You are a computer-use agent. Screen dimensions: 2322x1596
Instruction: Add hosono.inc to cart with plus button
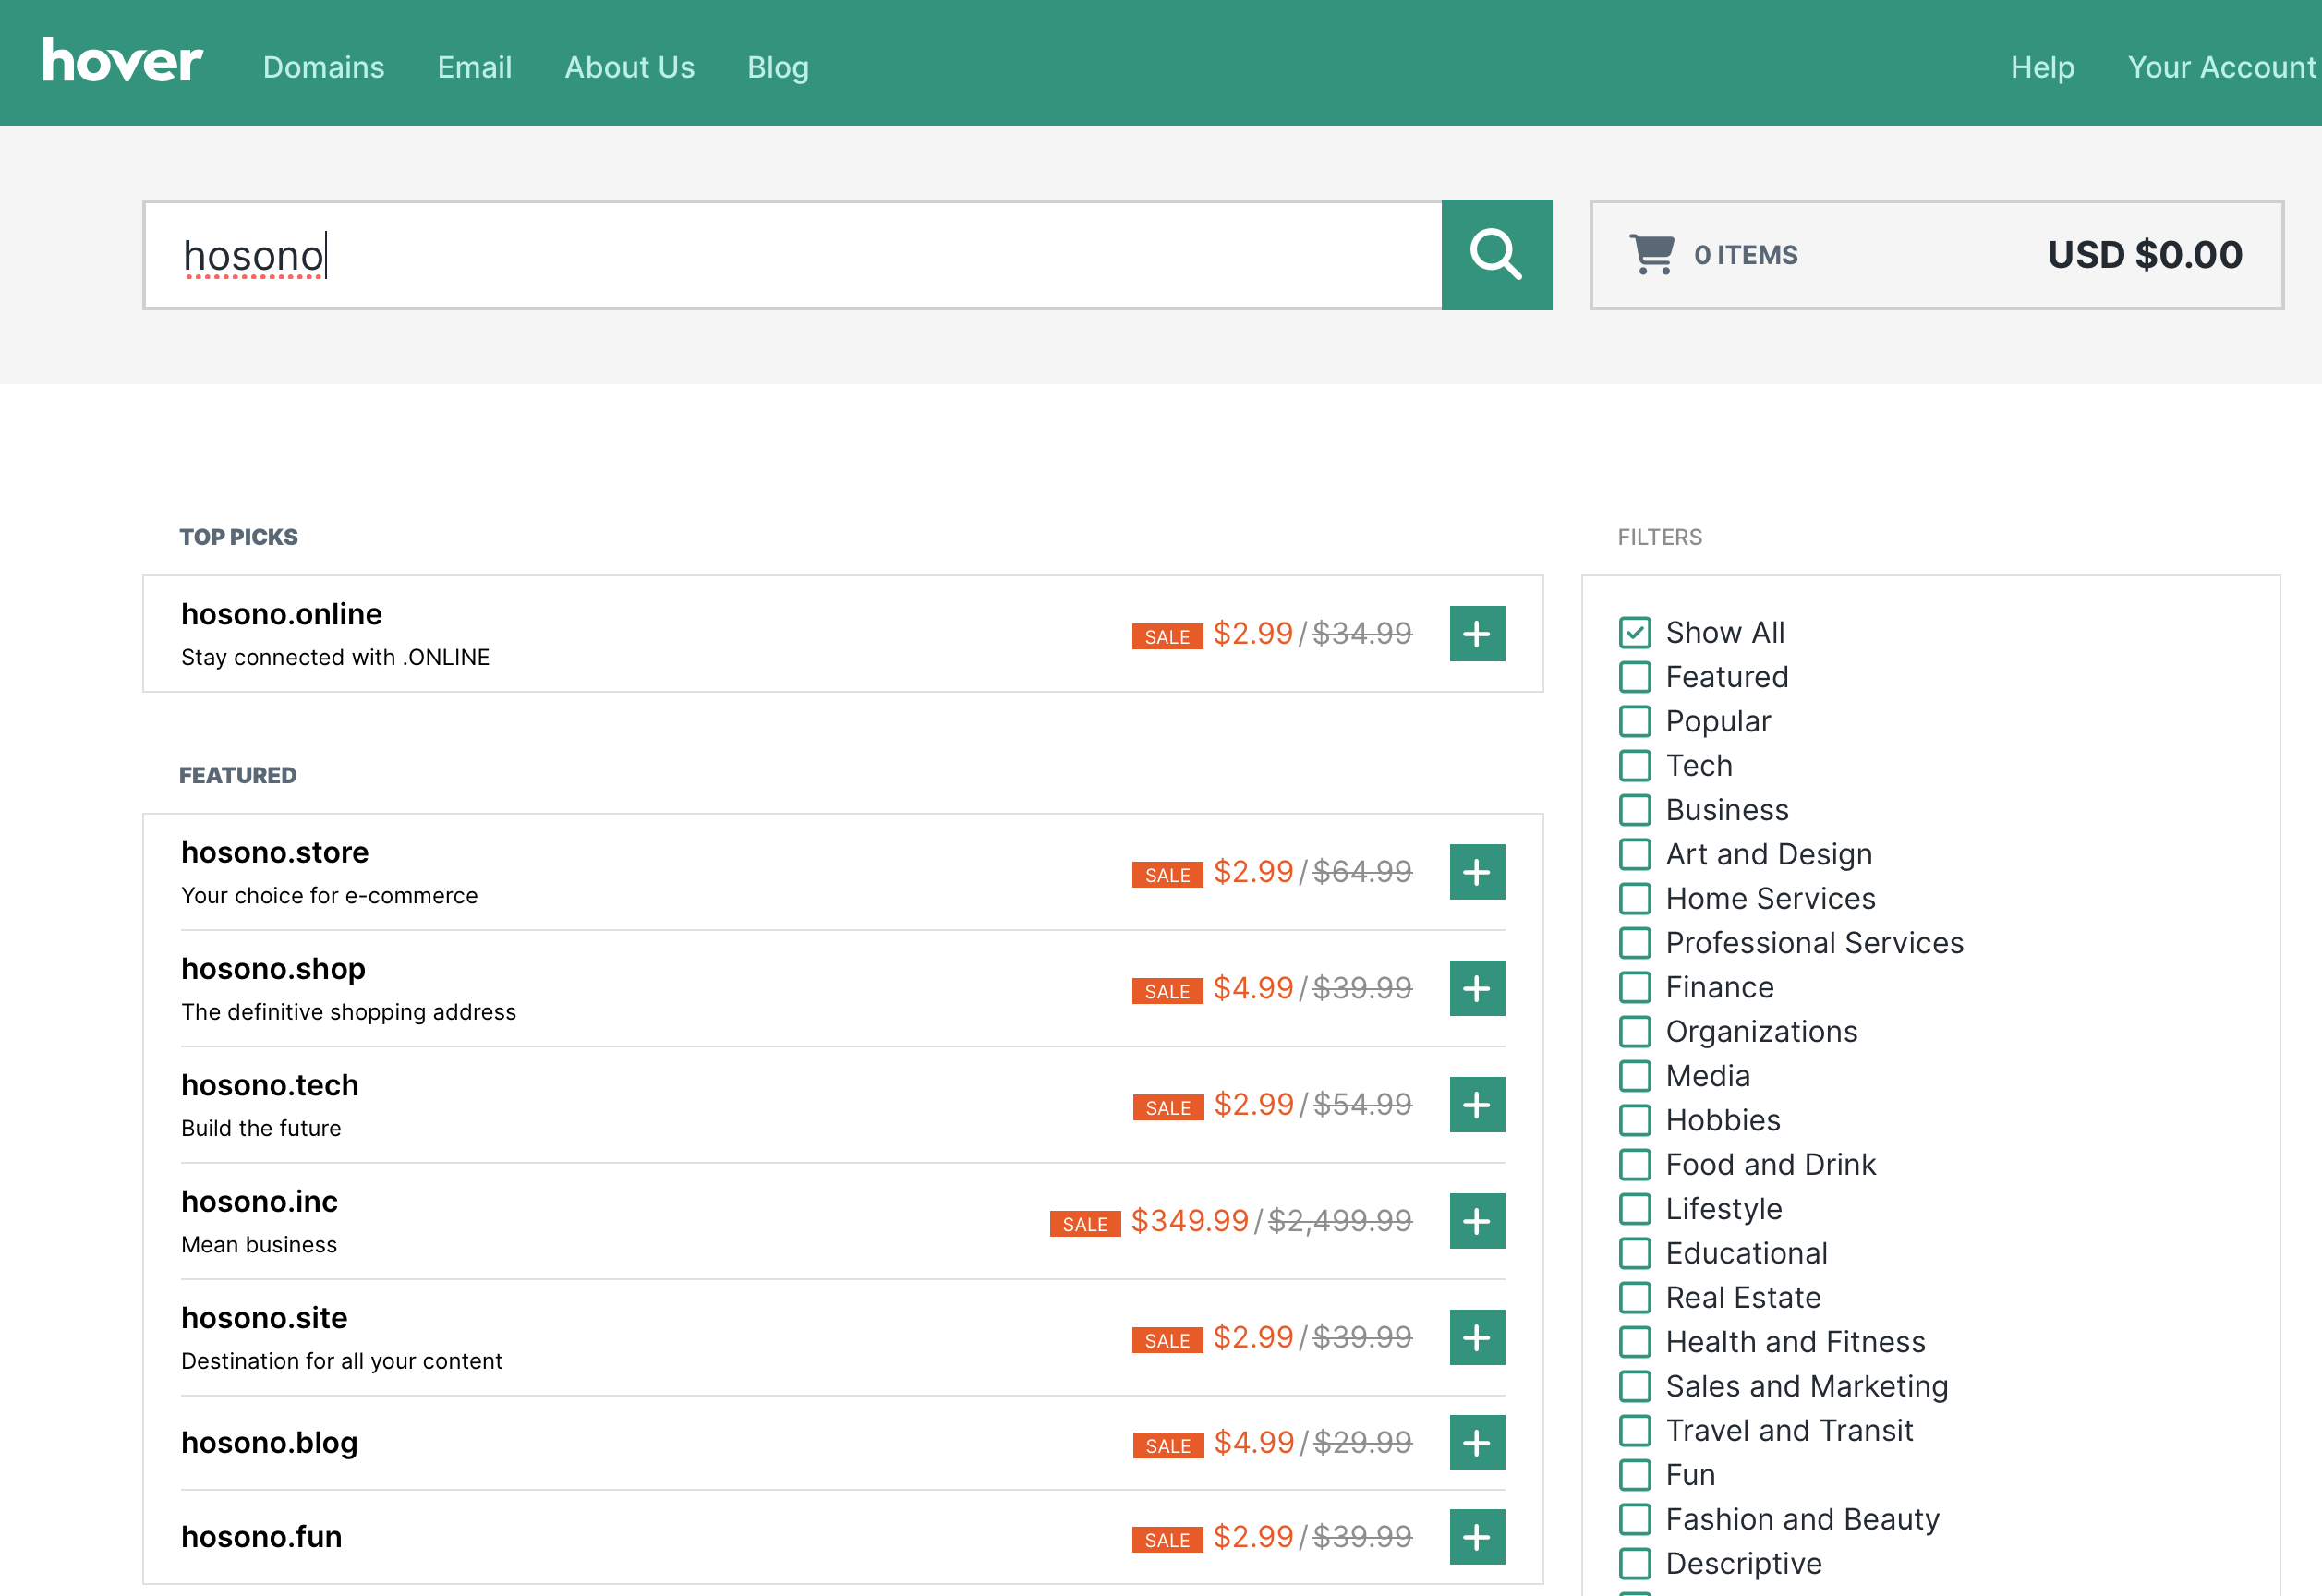1477,1221
